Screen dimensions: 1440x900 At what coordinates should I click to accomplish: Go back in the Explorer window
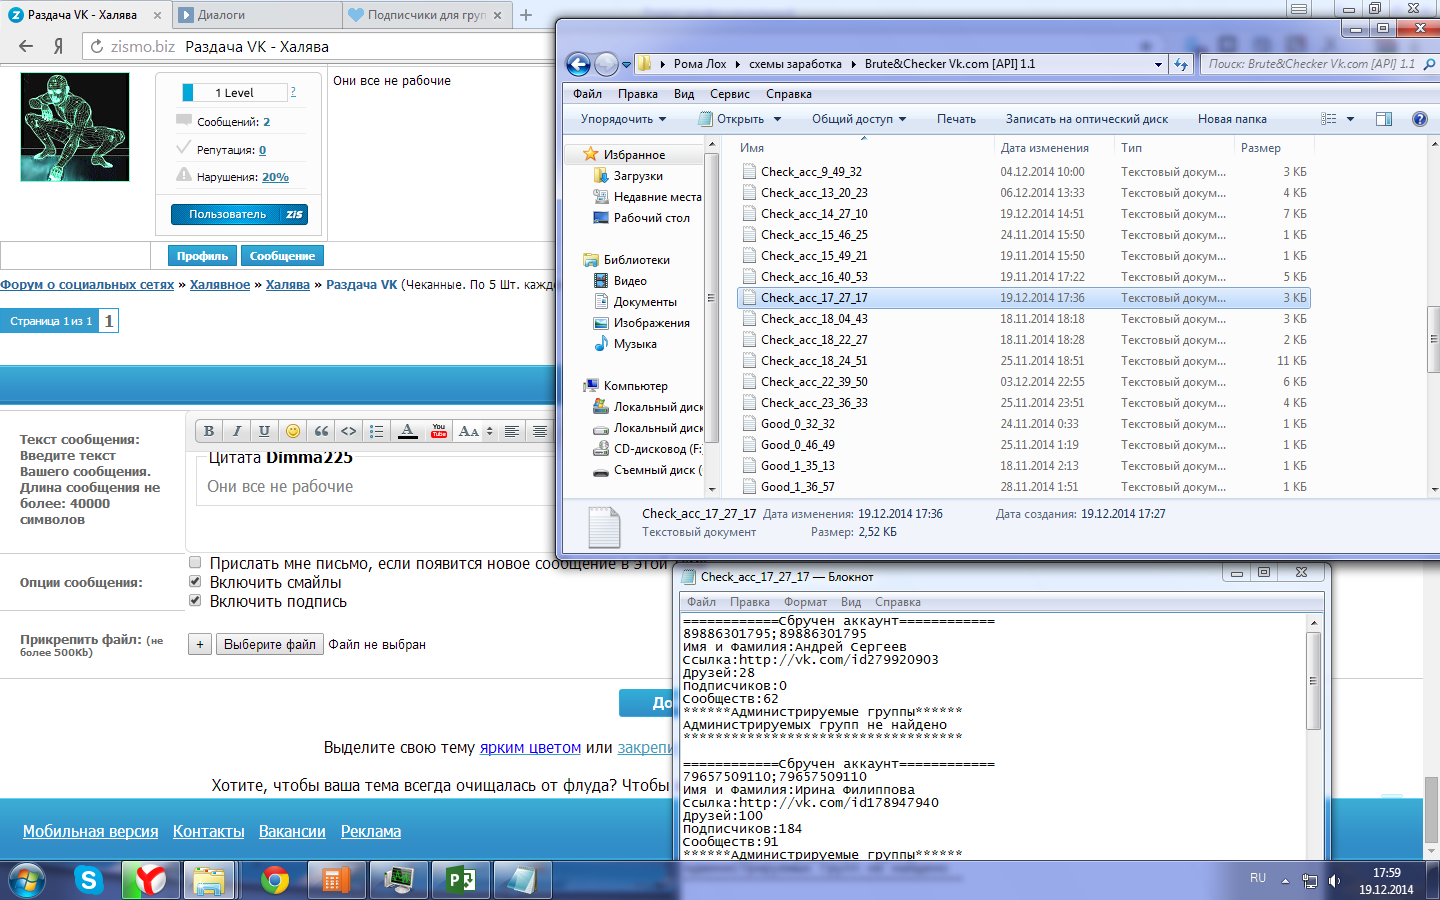coord(578,64)
